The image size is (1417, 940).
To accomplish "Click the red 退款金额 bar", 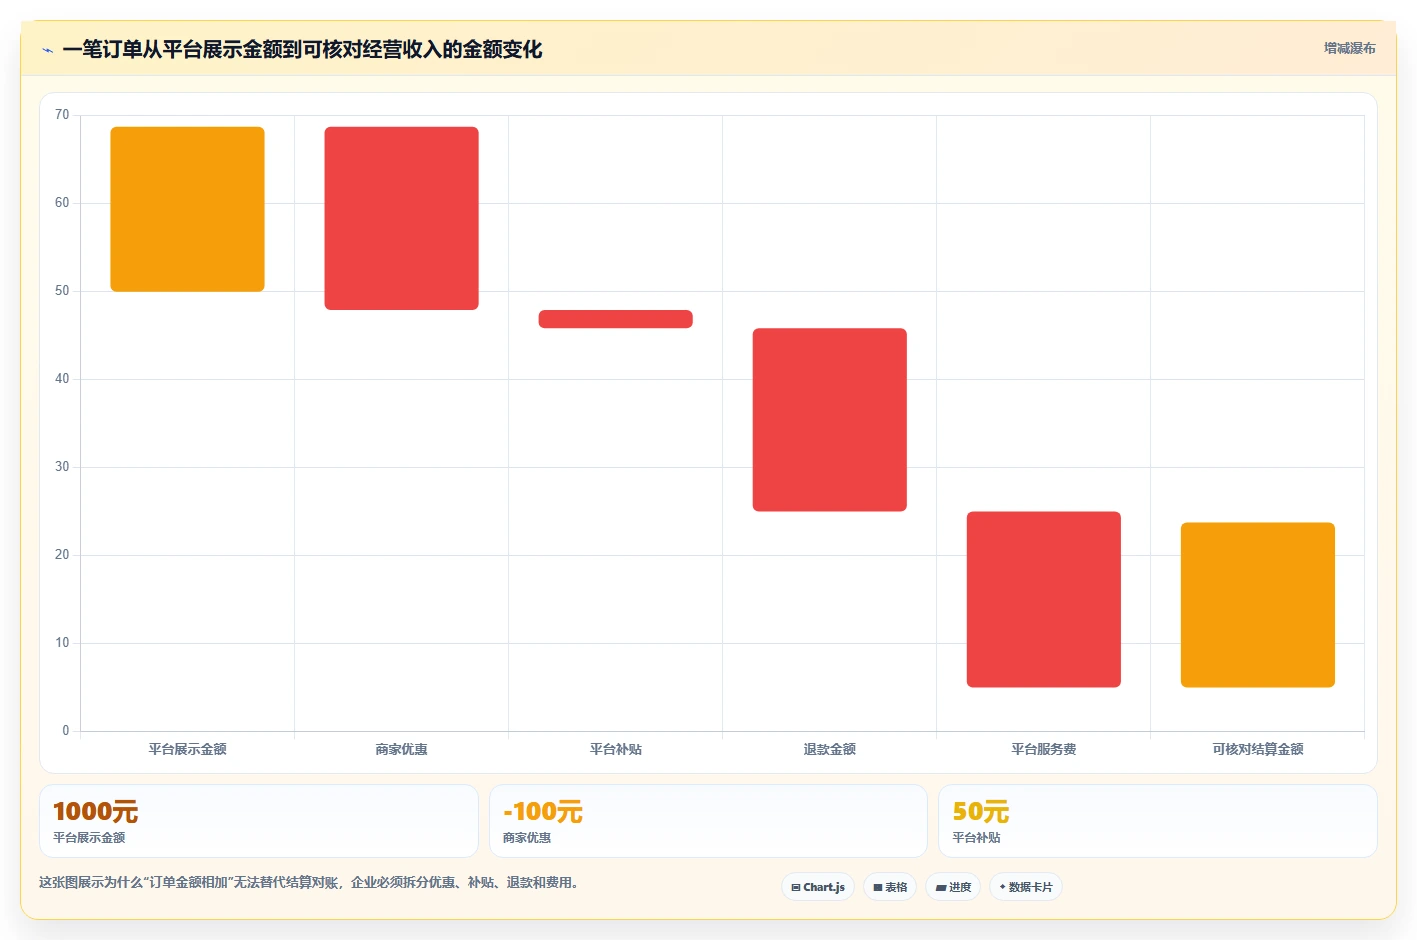I will coord(829,420).
